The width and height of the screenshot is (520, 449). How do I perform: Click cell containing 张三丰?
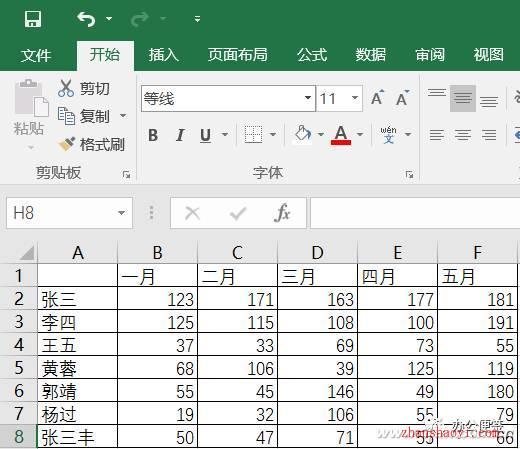coord(78,436)
